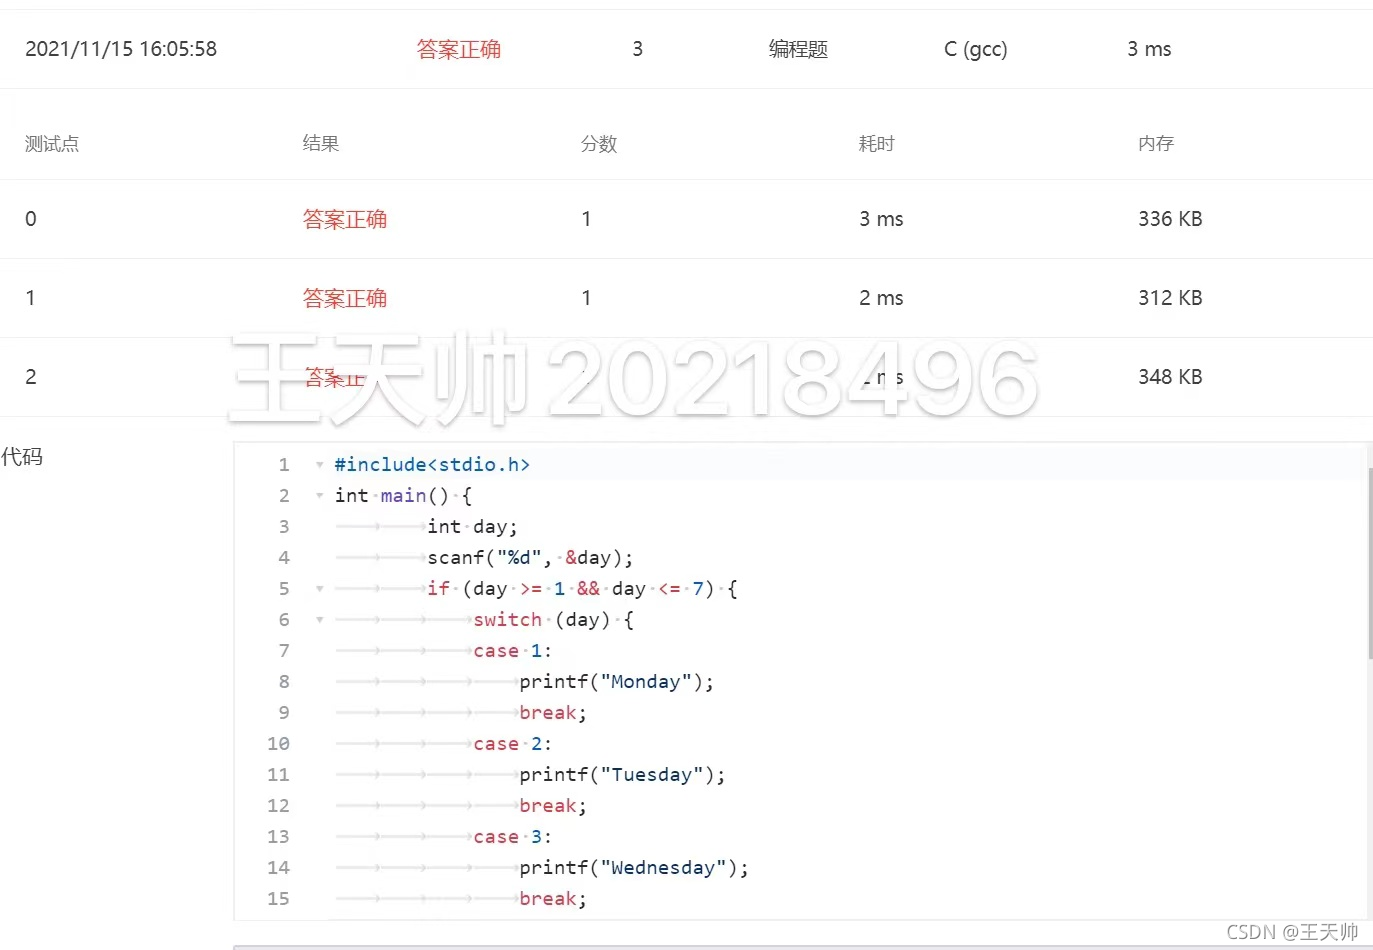Collapse the switch block fold arrow on line 6

tap(319, 620)
